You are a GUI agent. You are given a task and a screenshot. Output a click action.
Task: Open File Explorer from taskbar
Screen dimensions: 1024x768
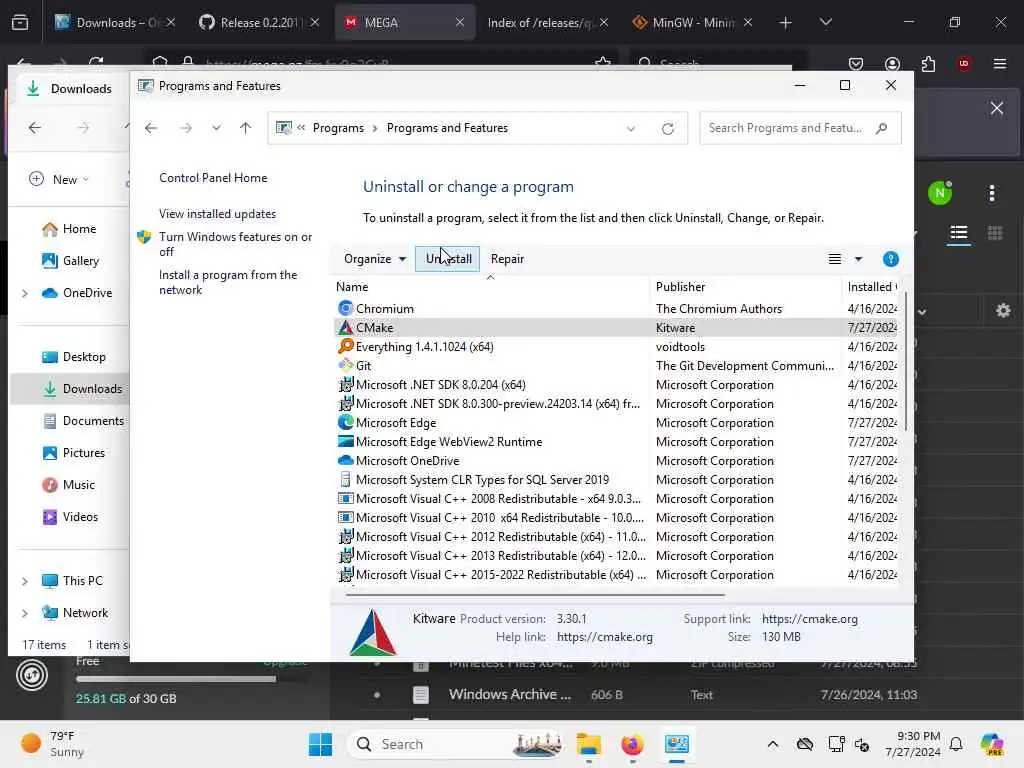588,744
